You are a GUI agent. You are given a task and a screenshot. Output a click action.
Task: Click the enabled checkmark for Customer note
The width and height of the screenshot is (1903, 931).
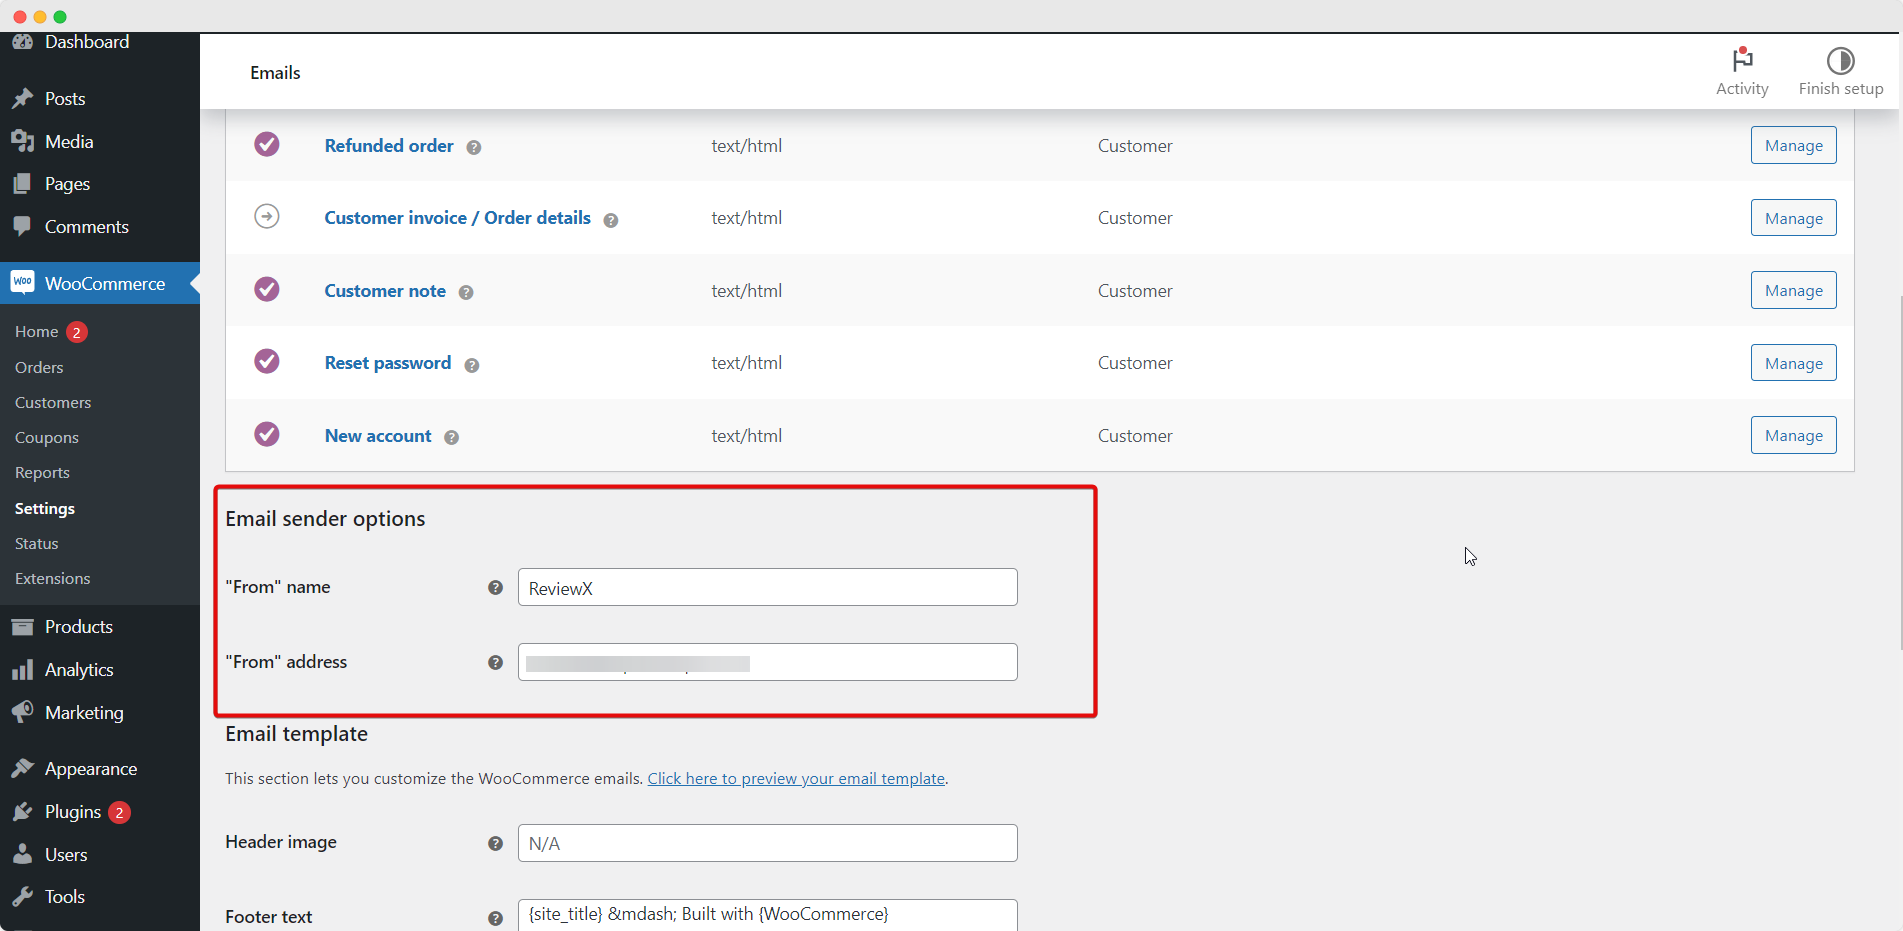tap(267, 289)
